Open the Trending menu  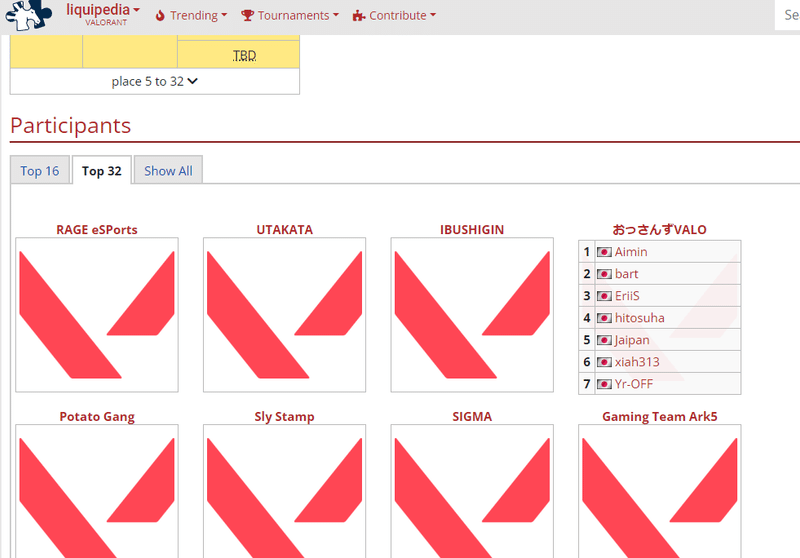coord(191,15)
